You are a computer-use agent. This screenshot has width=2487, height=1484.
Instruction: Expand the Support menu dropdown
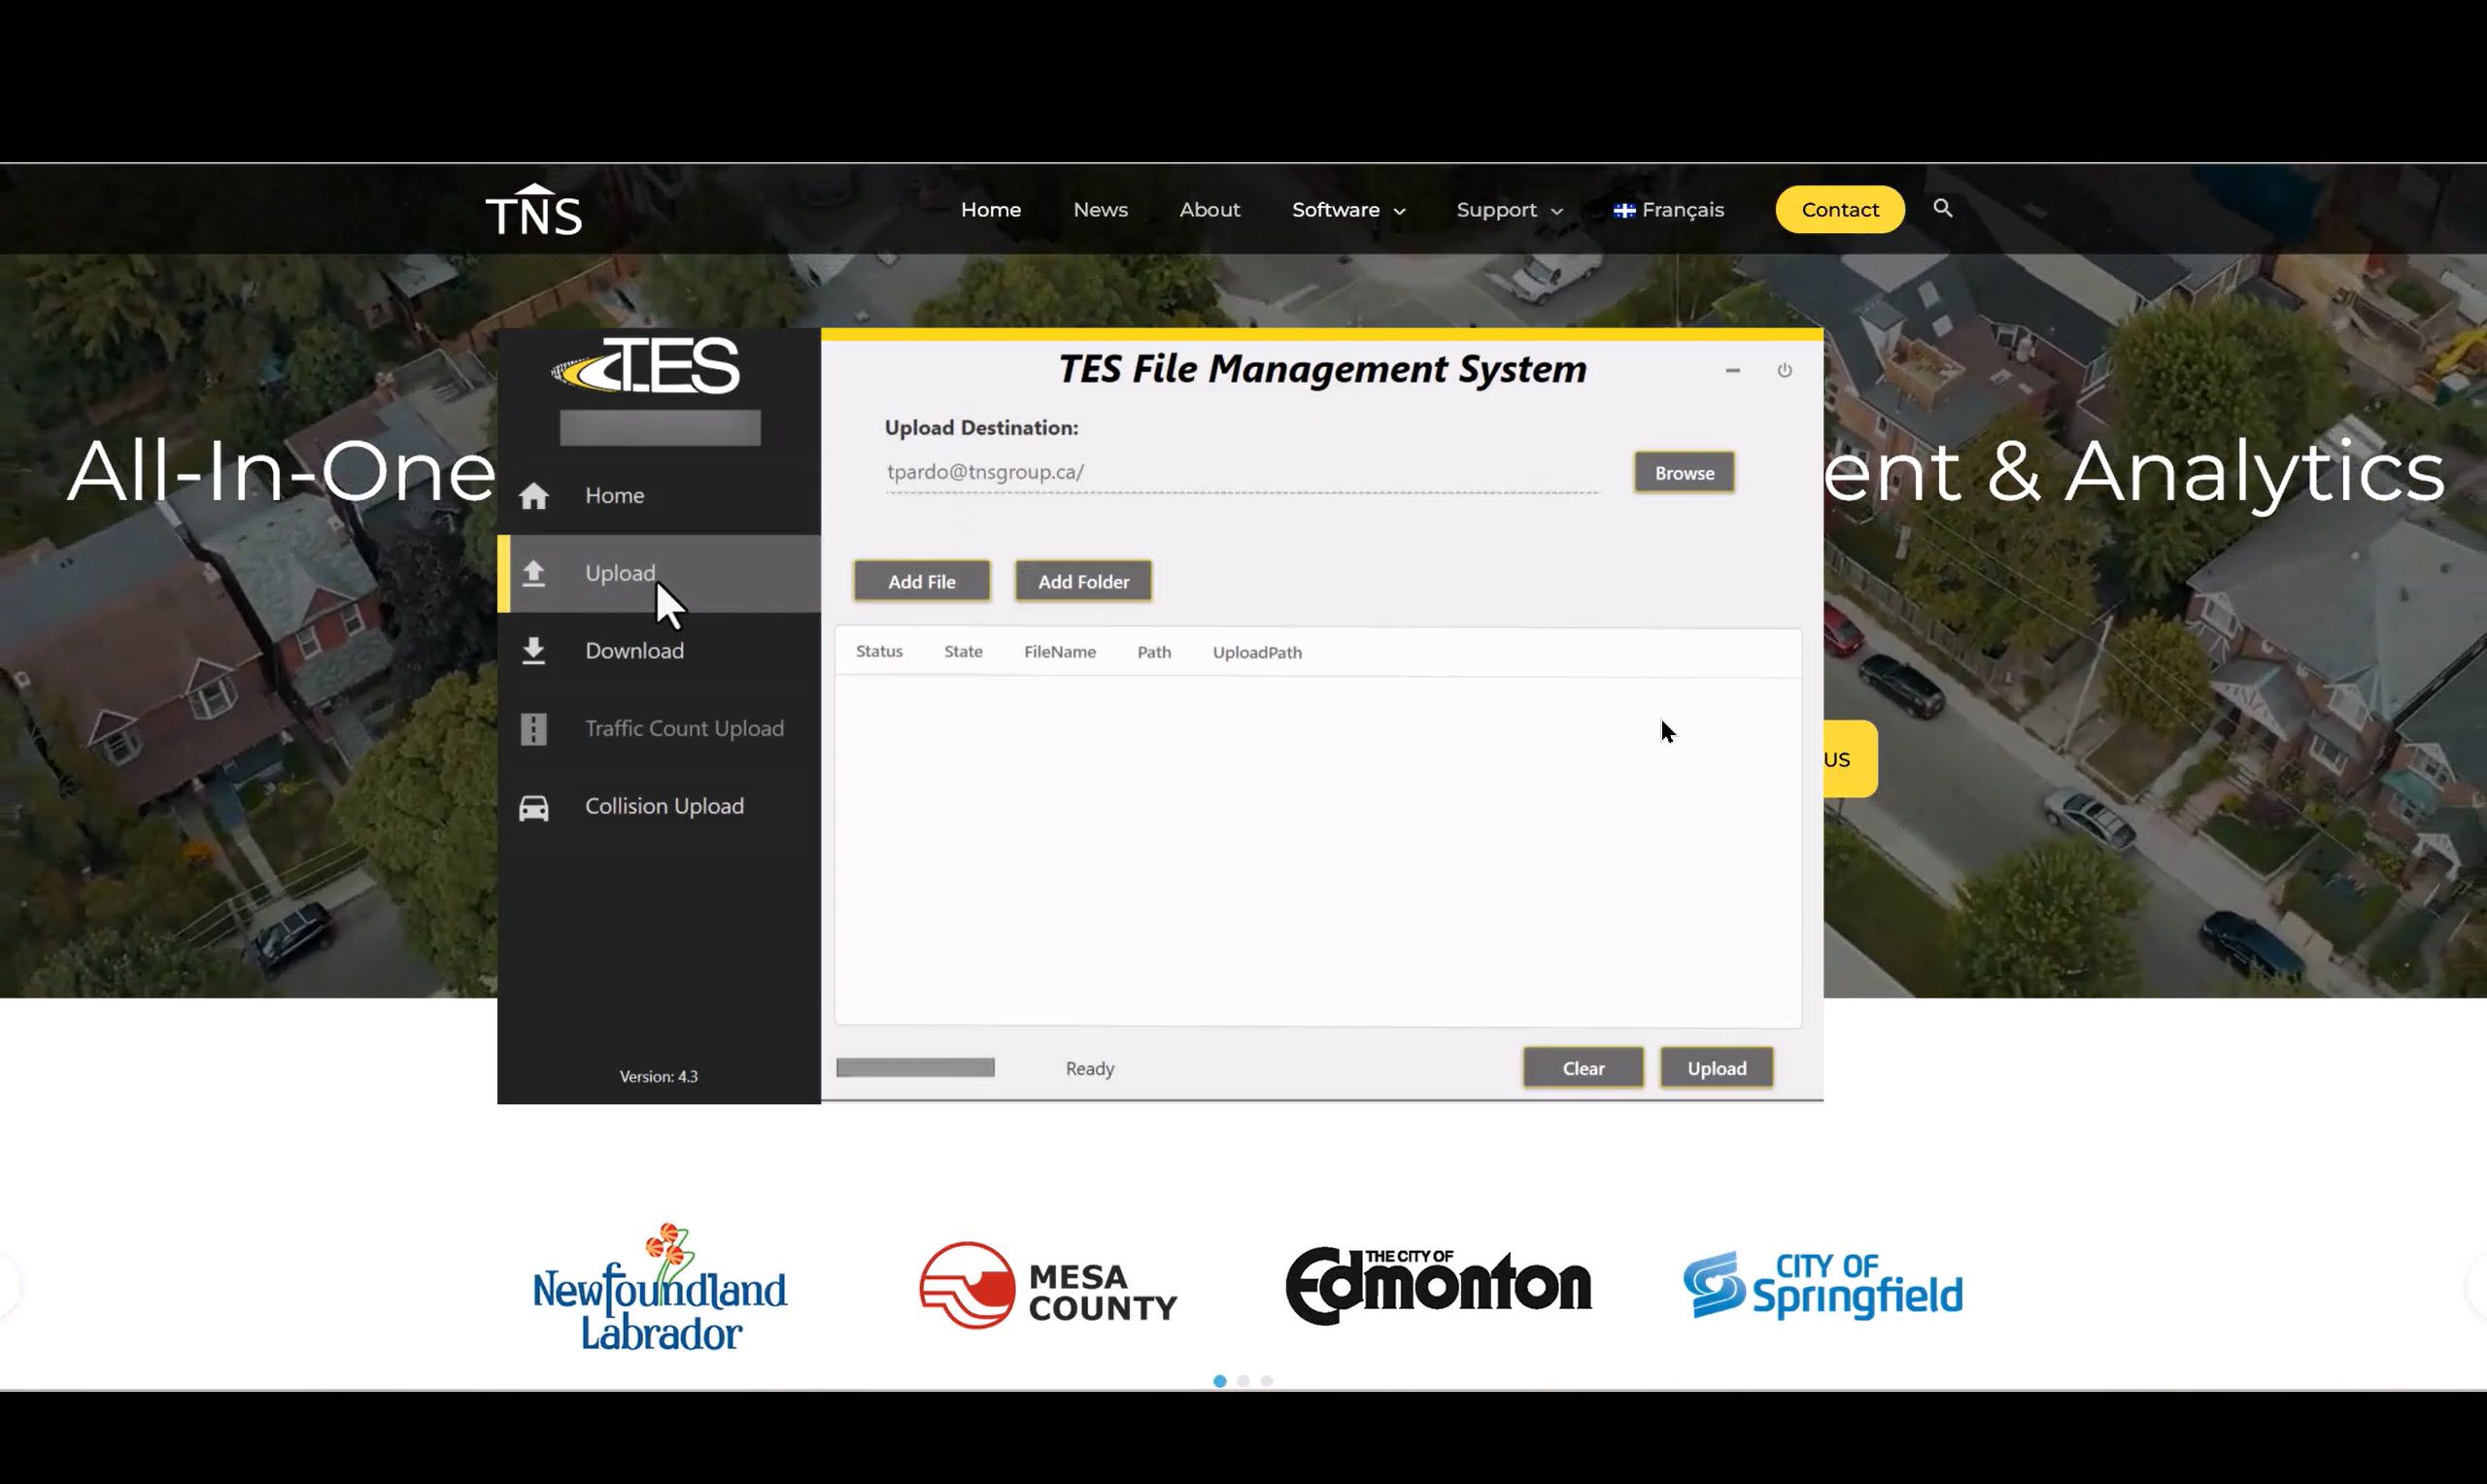coord(1508,210)
